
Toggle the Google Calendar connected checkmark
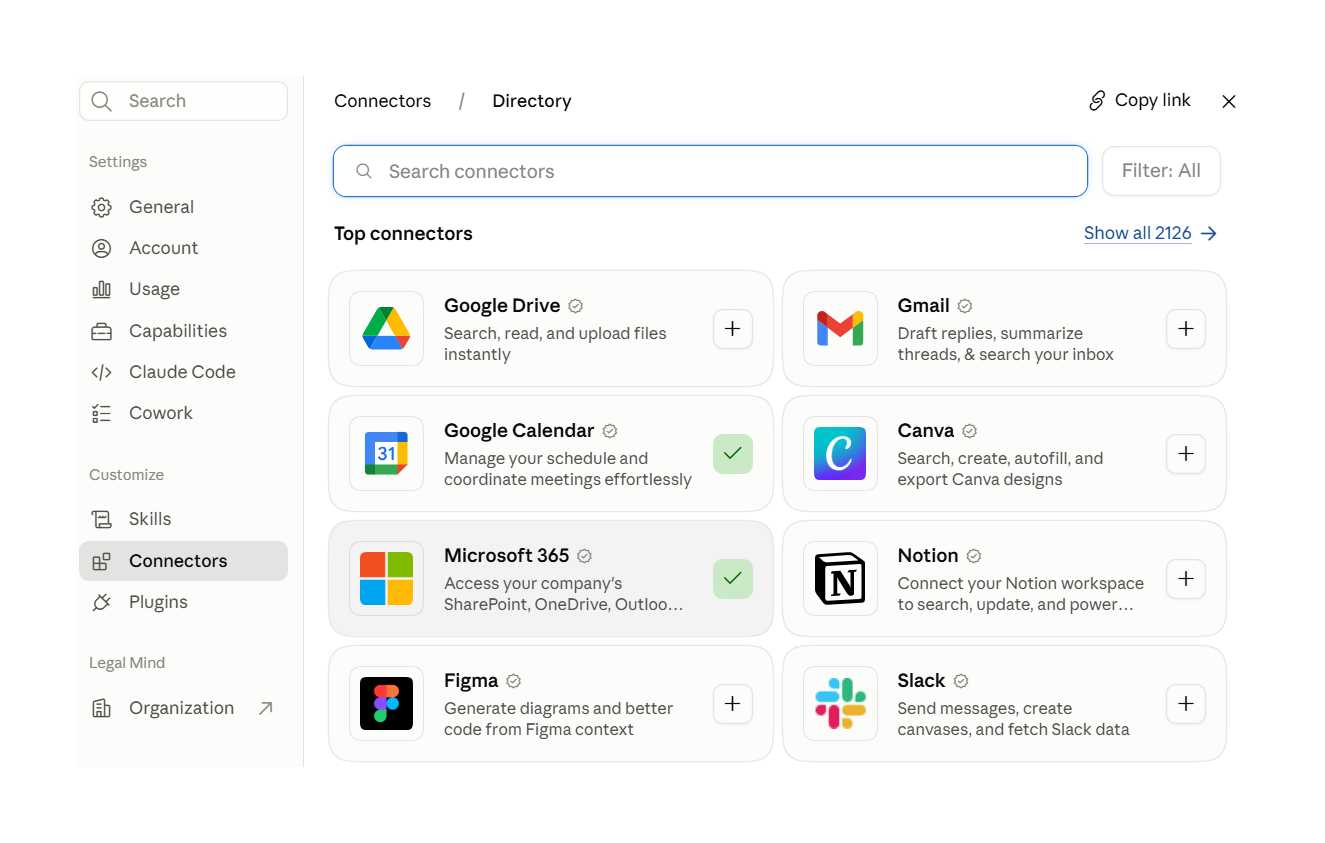(x=733, y=454)
